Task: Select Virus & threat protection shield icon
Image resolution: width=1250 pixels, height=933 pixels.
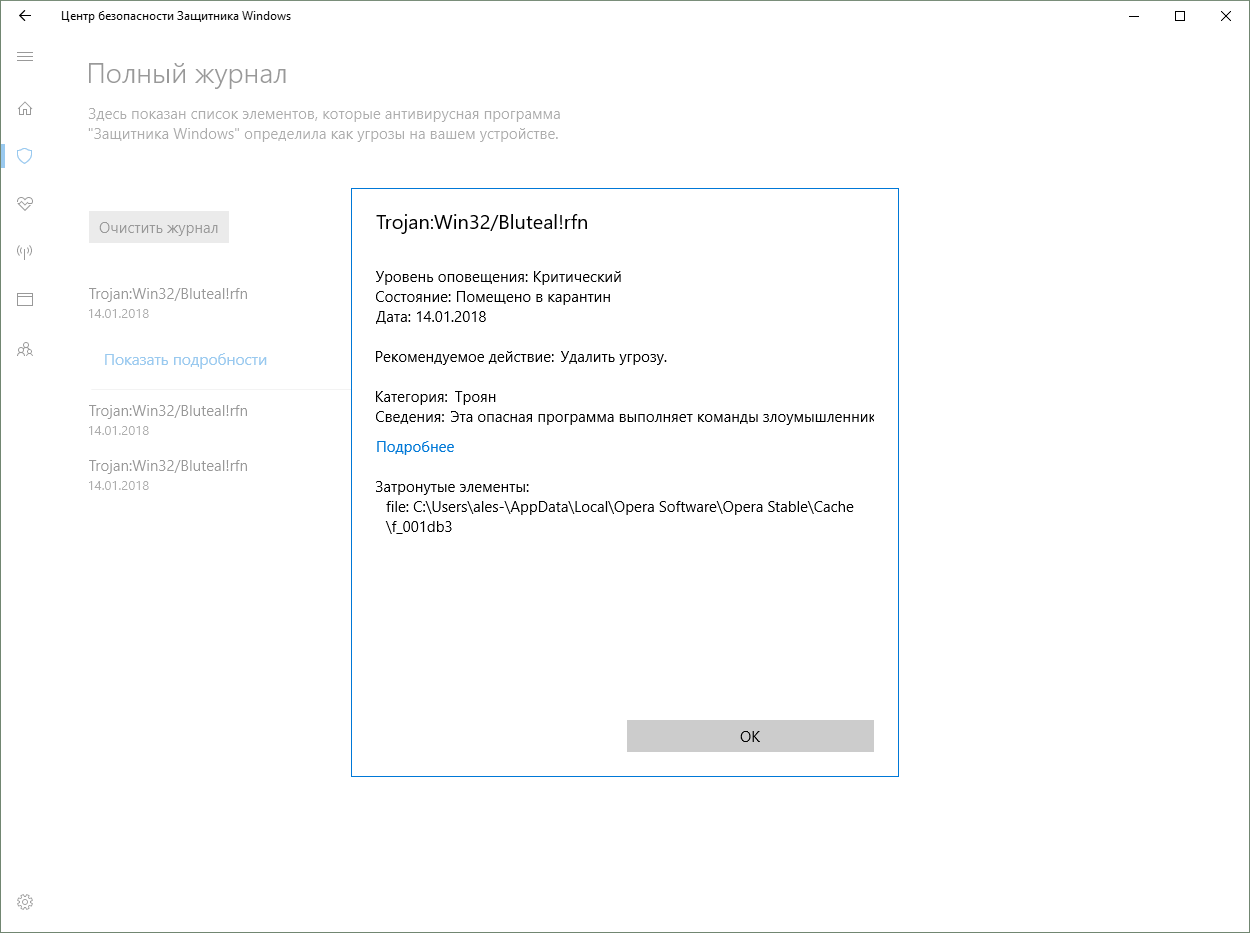Action: pyautogui.click(x=25, y=155)
